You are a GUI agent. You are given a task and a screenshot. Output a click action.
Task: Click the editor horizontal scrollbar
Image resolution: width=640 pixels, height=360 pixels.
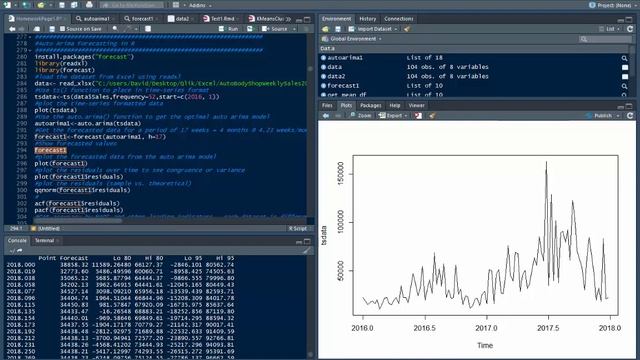point(78,221)
